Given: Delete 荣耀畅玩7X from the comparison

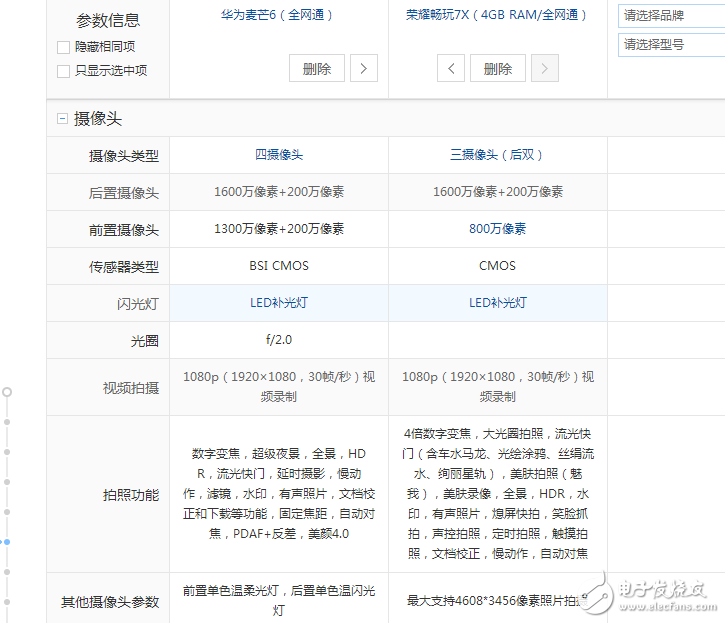Looking at the screenshot, I should point(498,68).
